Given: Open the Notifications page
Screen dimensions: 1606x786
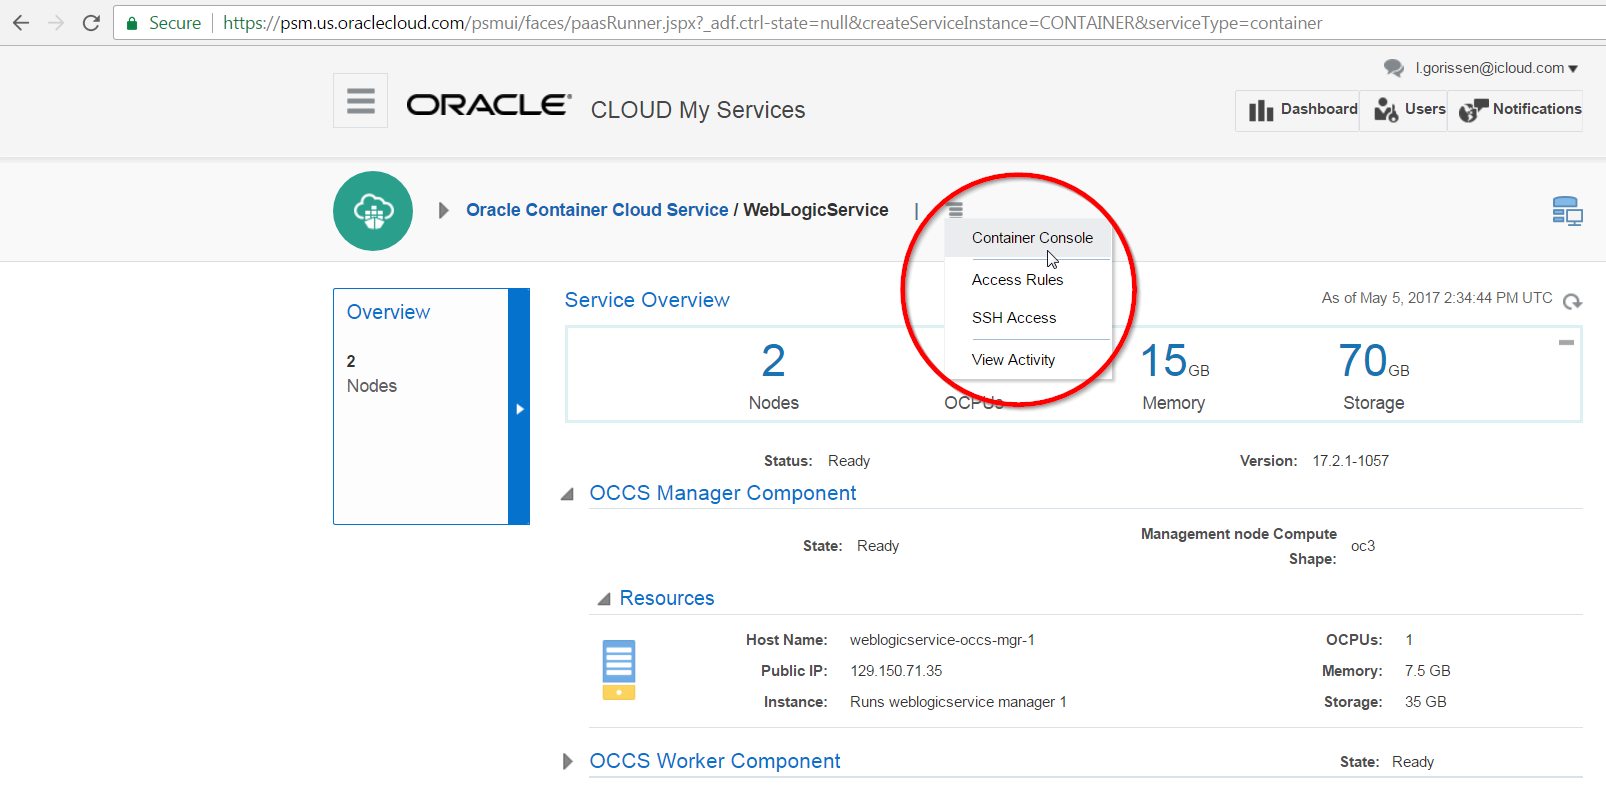Looking at the screenshot, I should [x=1520, y=109].
